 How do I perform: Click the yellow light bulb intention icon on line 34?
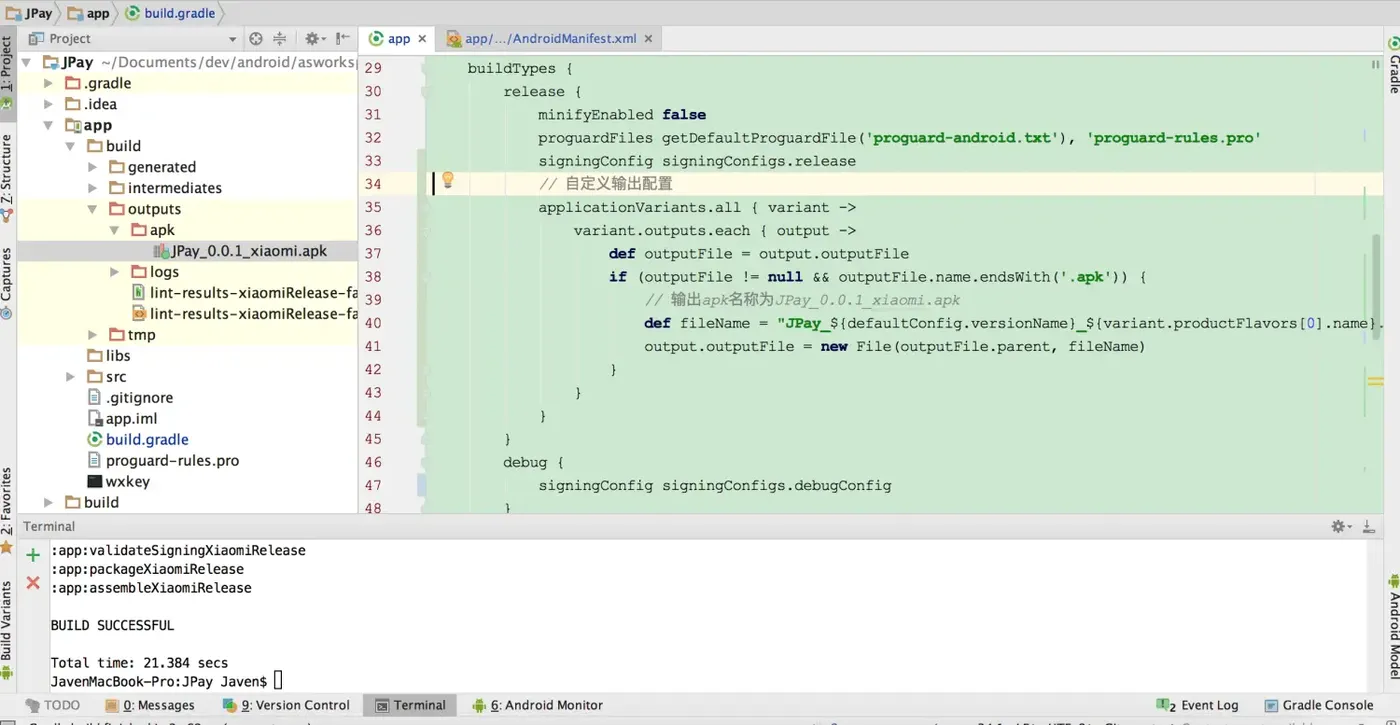point(448,180)
